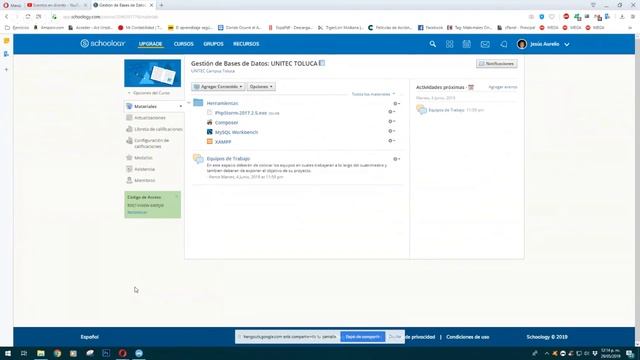Open the Composer link
Image resolution: width=640 pixels, height=360 pixels.
pyautogui.click(x=227, y=123)
